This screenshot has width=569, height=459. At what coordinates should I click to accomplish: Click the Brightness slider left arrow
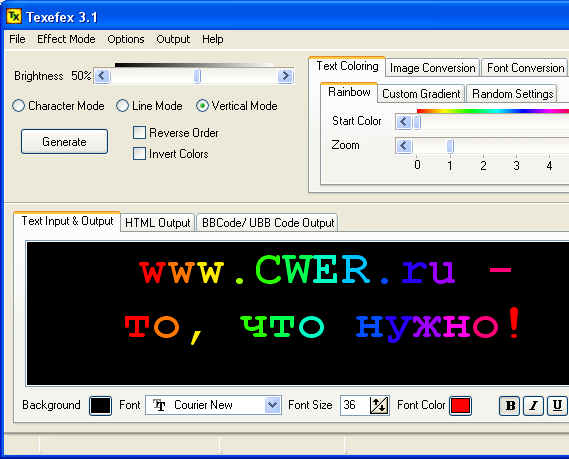(102, 76)
